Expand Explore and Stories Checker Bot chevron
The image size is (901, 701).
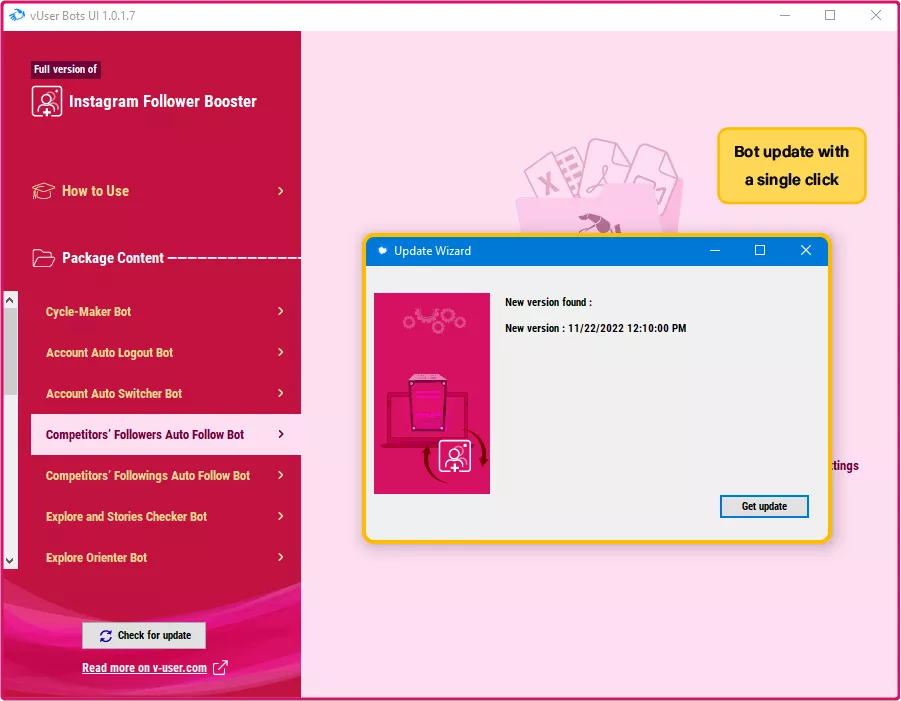click(x=280, y=516)
